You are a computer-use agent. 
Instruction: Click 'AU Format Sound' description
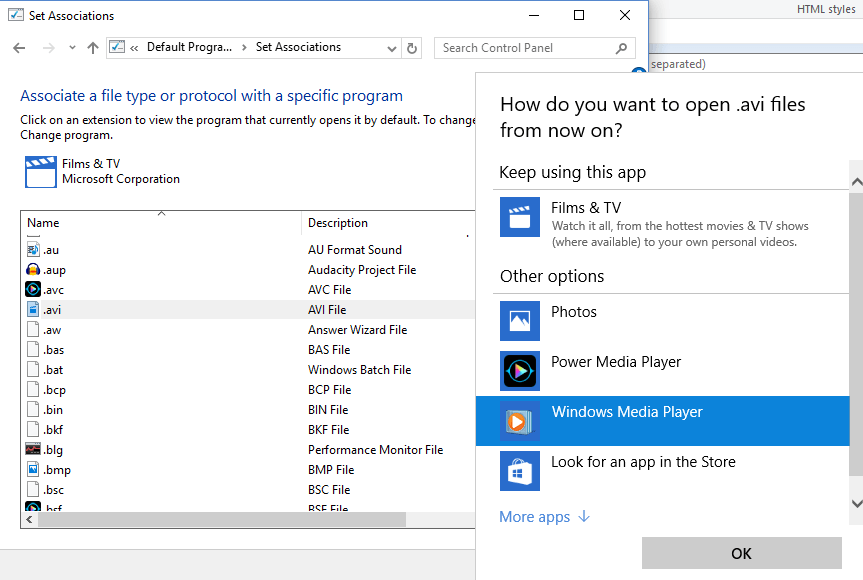click(355, 250)
